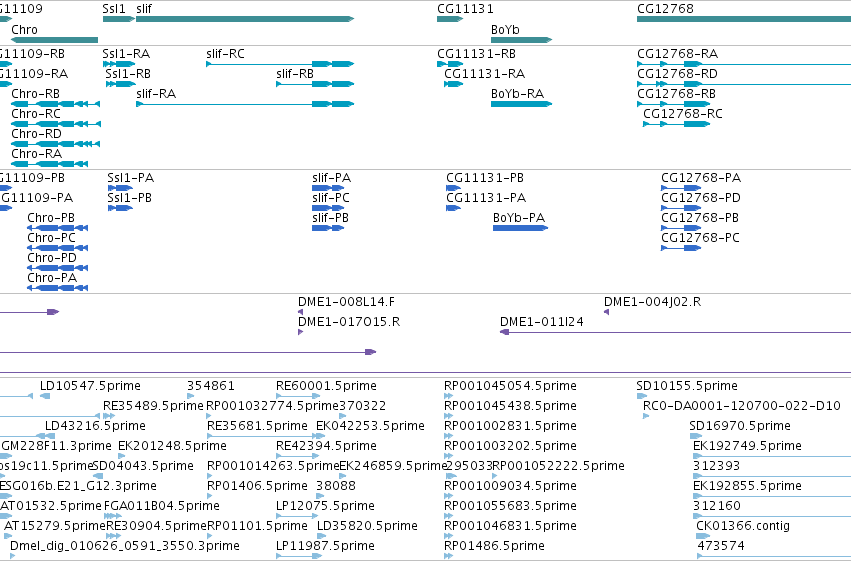Select the BoYb gene label

tap(505, 30)
